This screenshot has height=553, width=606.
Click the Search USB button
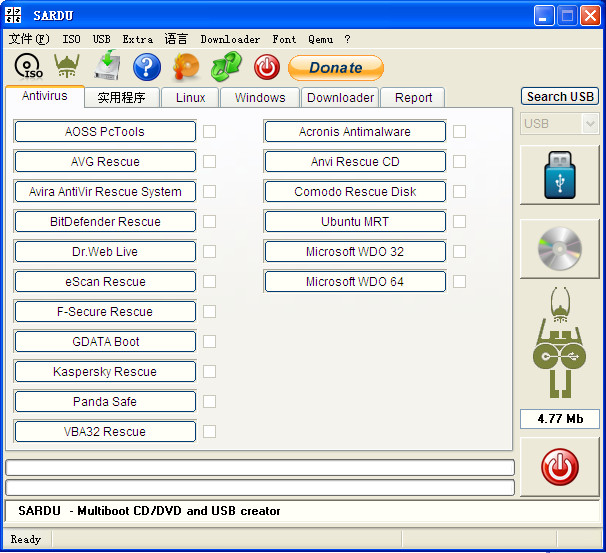(x=560, y=96)
